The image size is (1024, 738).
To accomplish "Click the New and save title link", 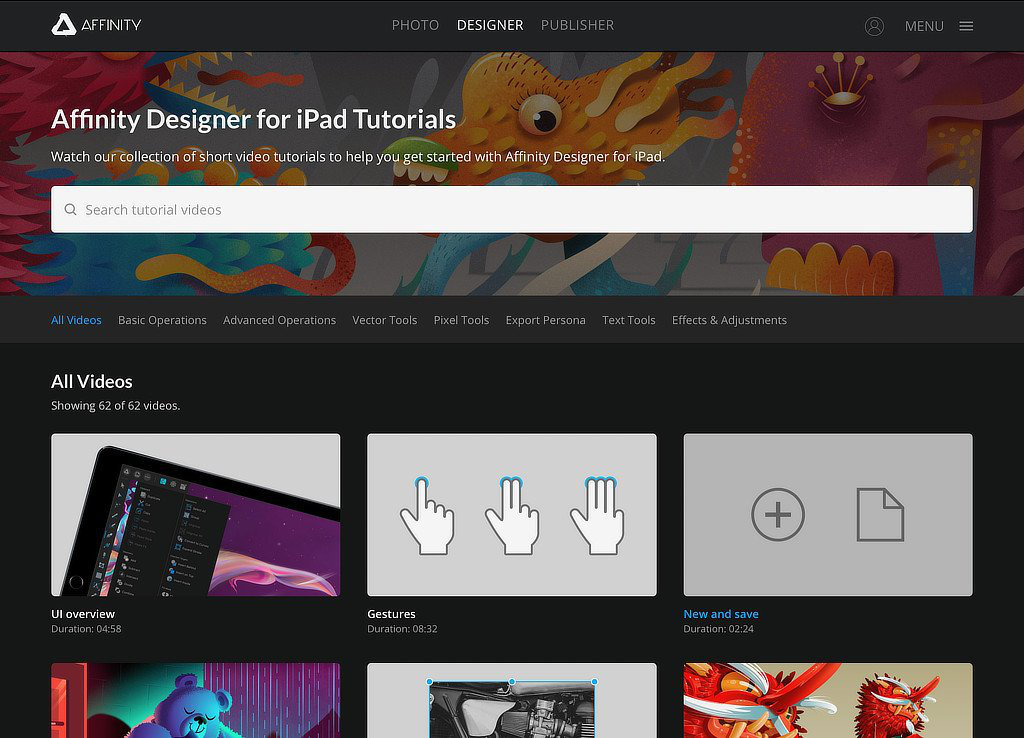I will pos(720,614).
